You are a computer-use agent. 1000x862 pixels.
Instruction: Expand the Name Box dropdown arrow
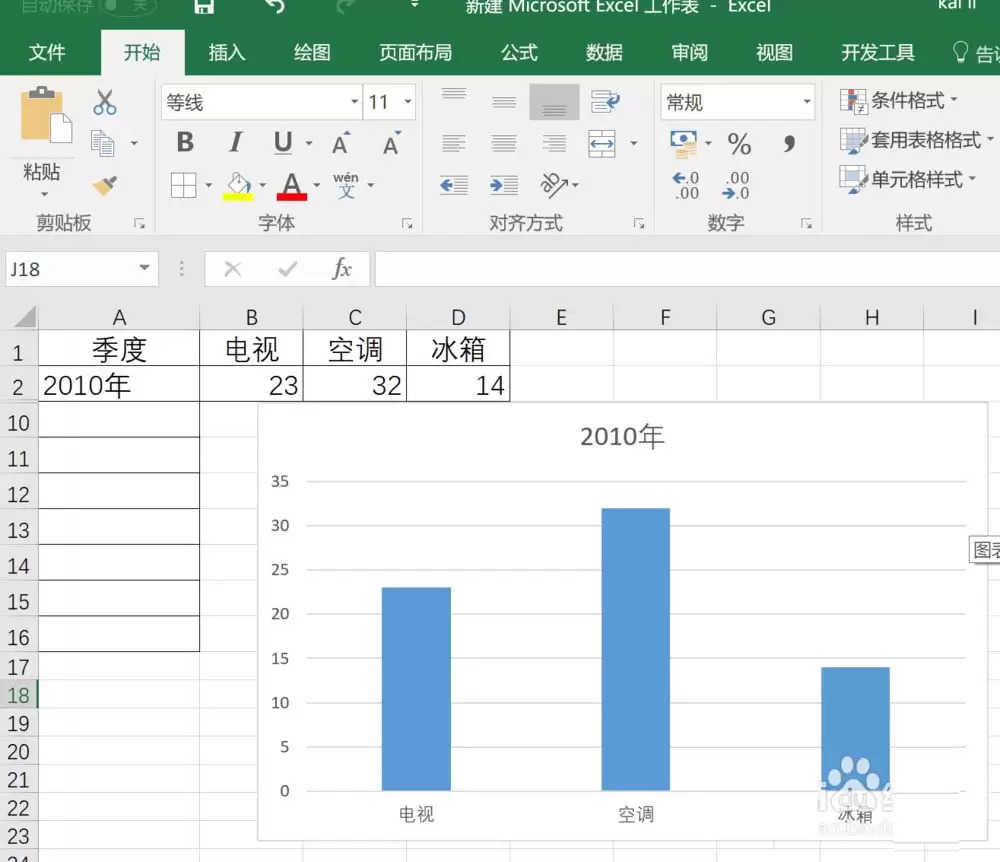pyautogui.click(x=145, y=268)
